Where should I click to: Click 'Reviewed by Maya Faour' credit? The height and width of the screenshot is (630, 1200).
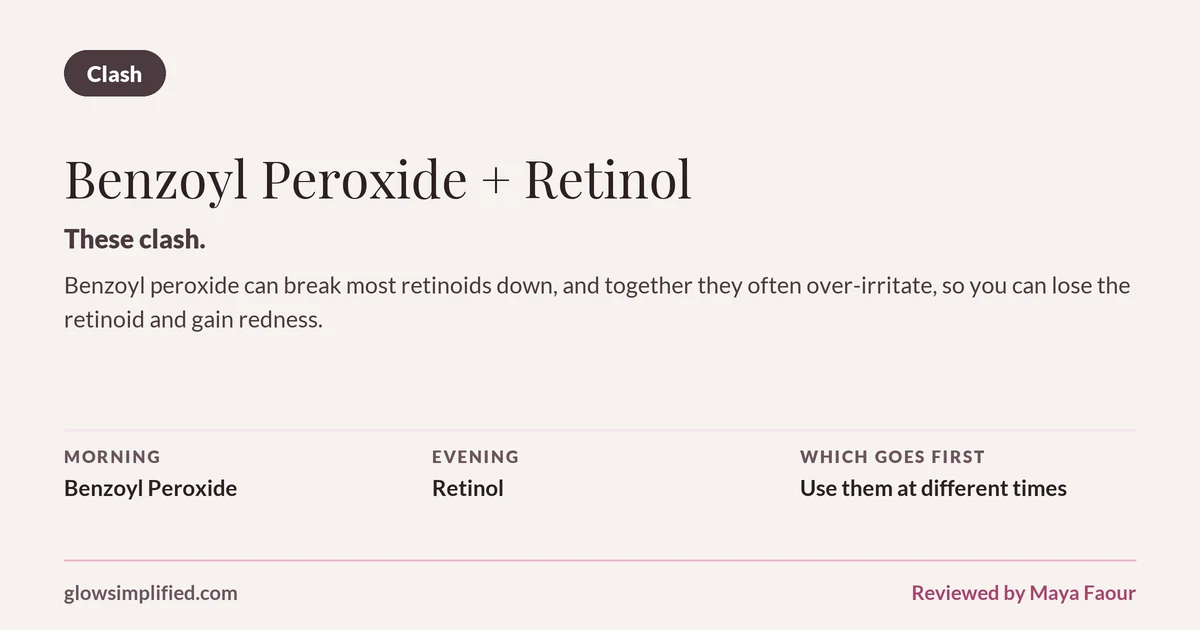coord(1023,593)
